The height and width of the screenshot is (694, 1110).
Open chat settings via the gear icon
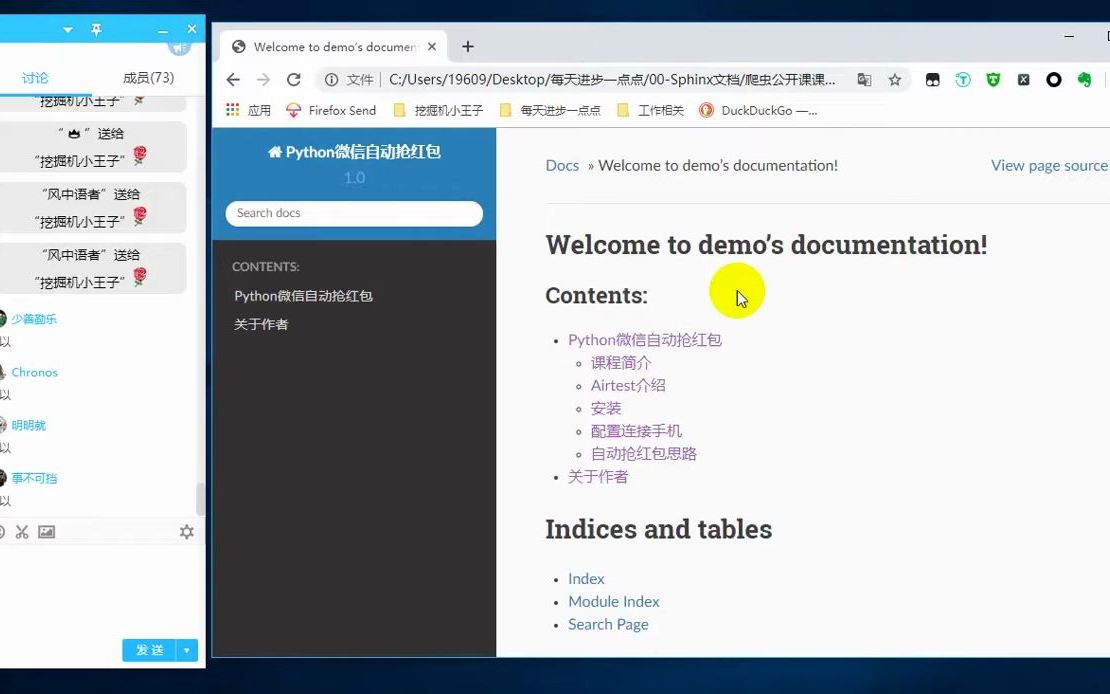186,531
